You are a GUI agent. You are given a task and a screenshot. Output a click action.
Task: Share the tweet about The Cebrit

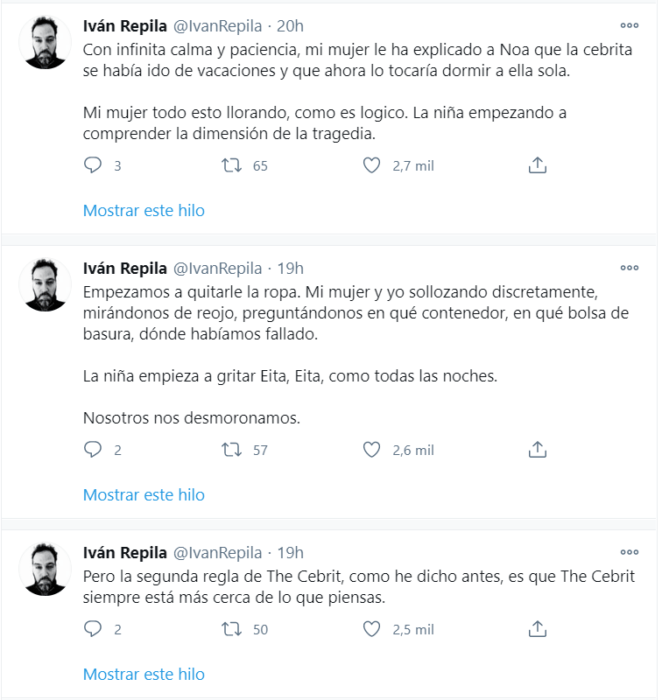[x=537, y=629]
